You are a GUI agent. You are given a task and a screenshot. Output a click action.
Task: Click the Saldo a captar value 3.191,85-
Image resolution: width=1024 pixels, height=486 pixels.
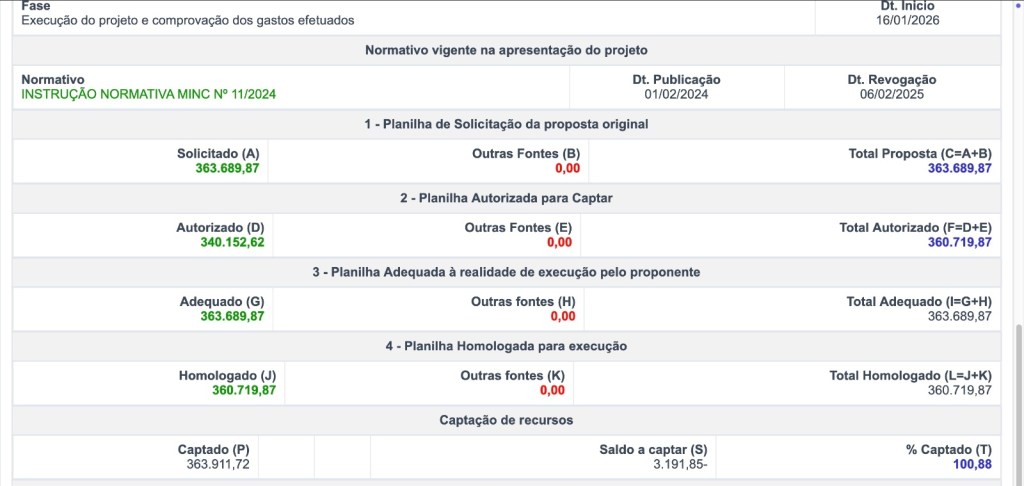tap(680, 465)
